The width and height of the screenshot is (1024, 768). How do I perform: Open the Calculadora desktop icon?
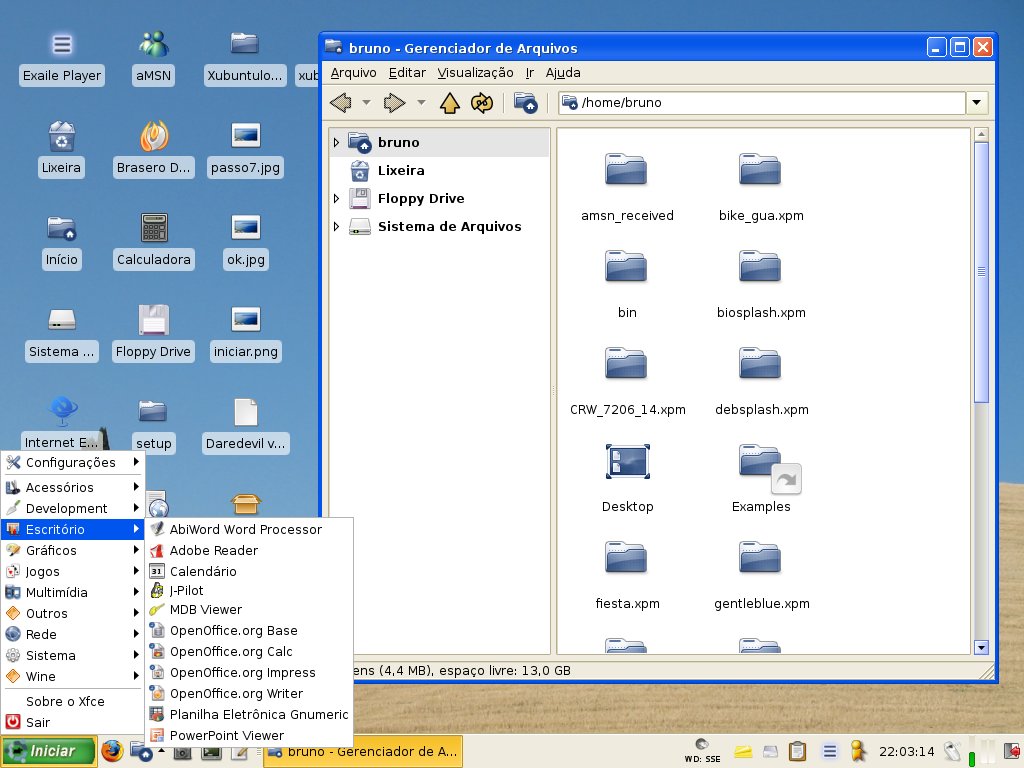(x=153, y=242)
